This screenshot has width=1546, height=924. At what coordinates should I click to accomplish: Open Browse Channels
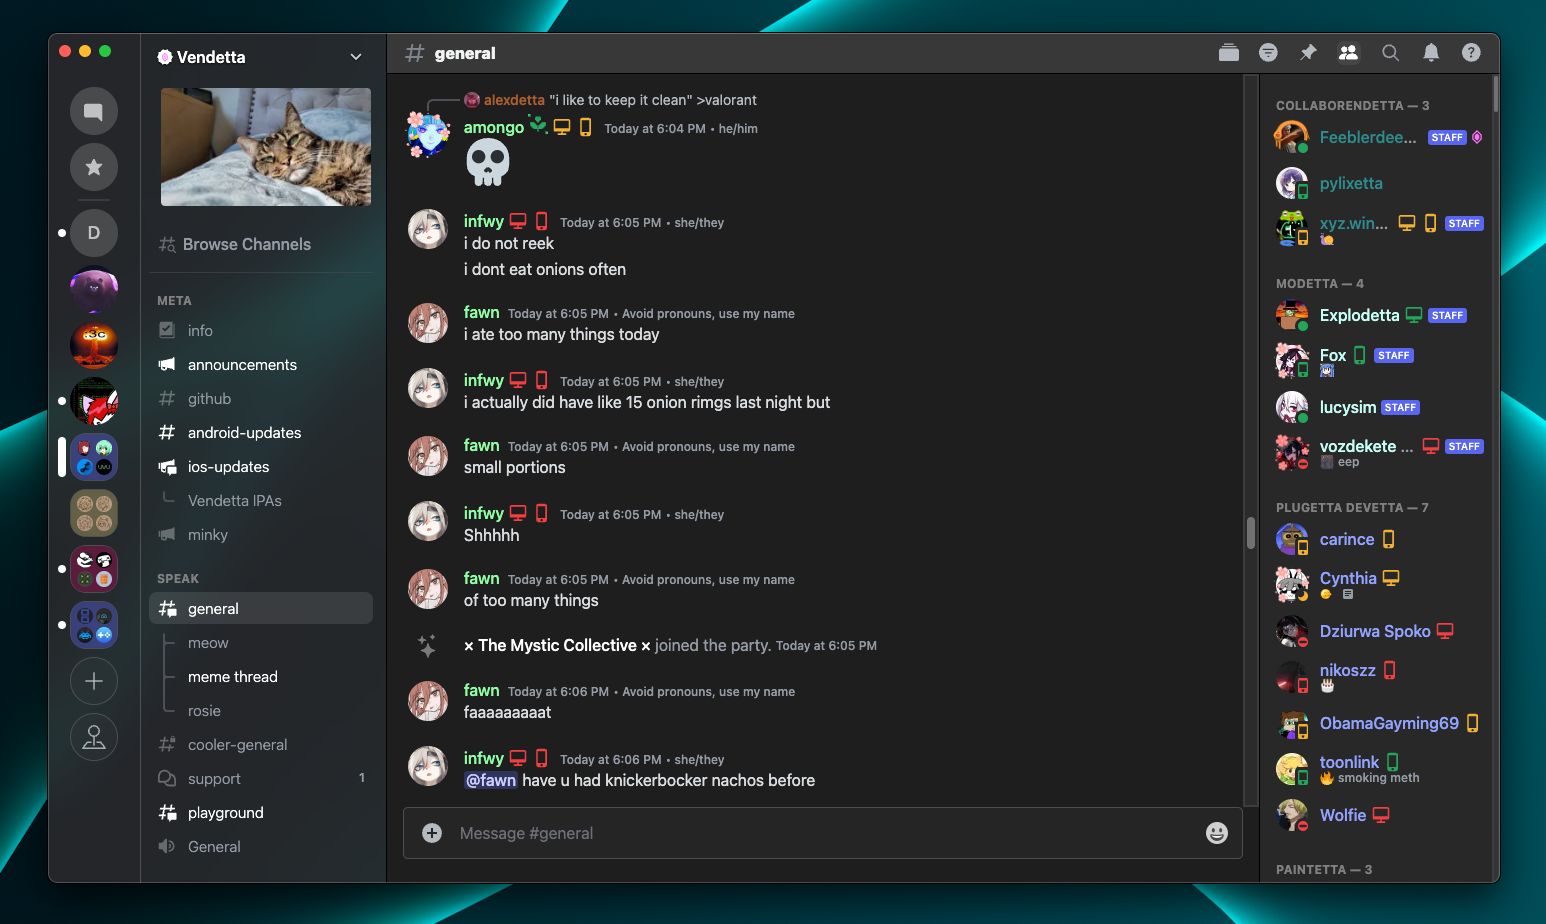(x=261, y=244)
